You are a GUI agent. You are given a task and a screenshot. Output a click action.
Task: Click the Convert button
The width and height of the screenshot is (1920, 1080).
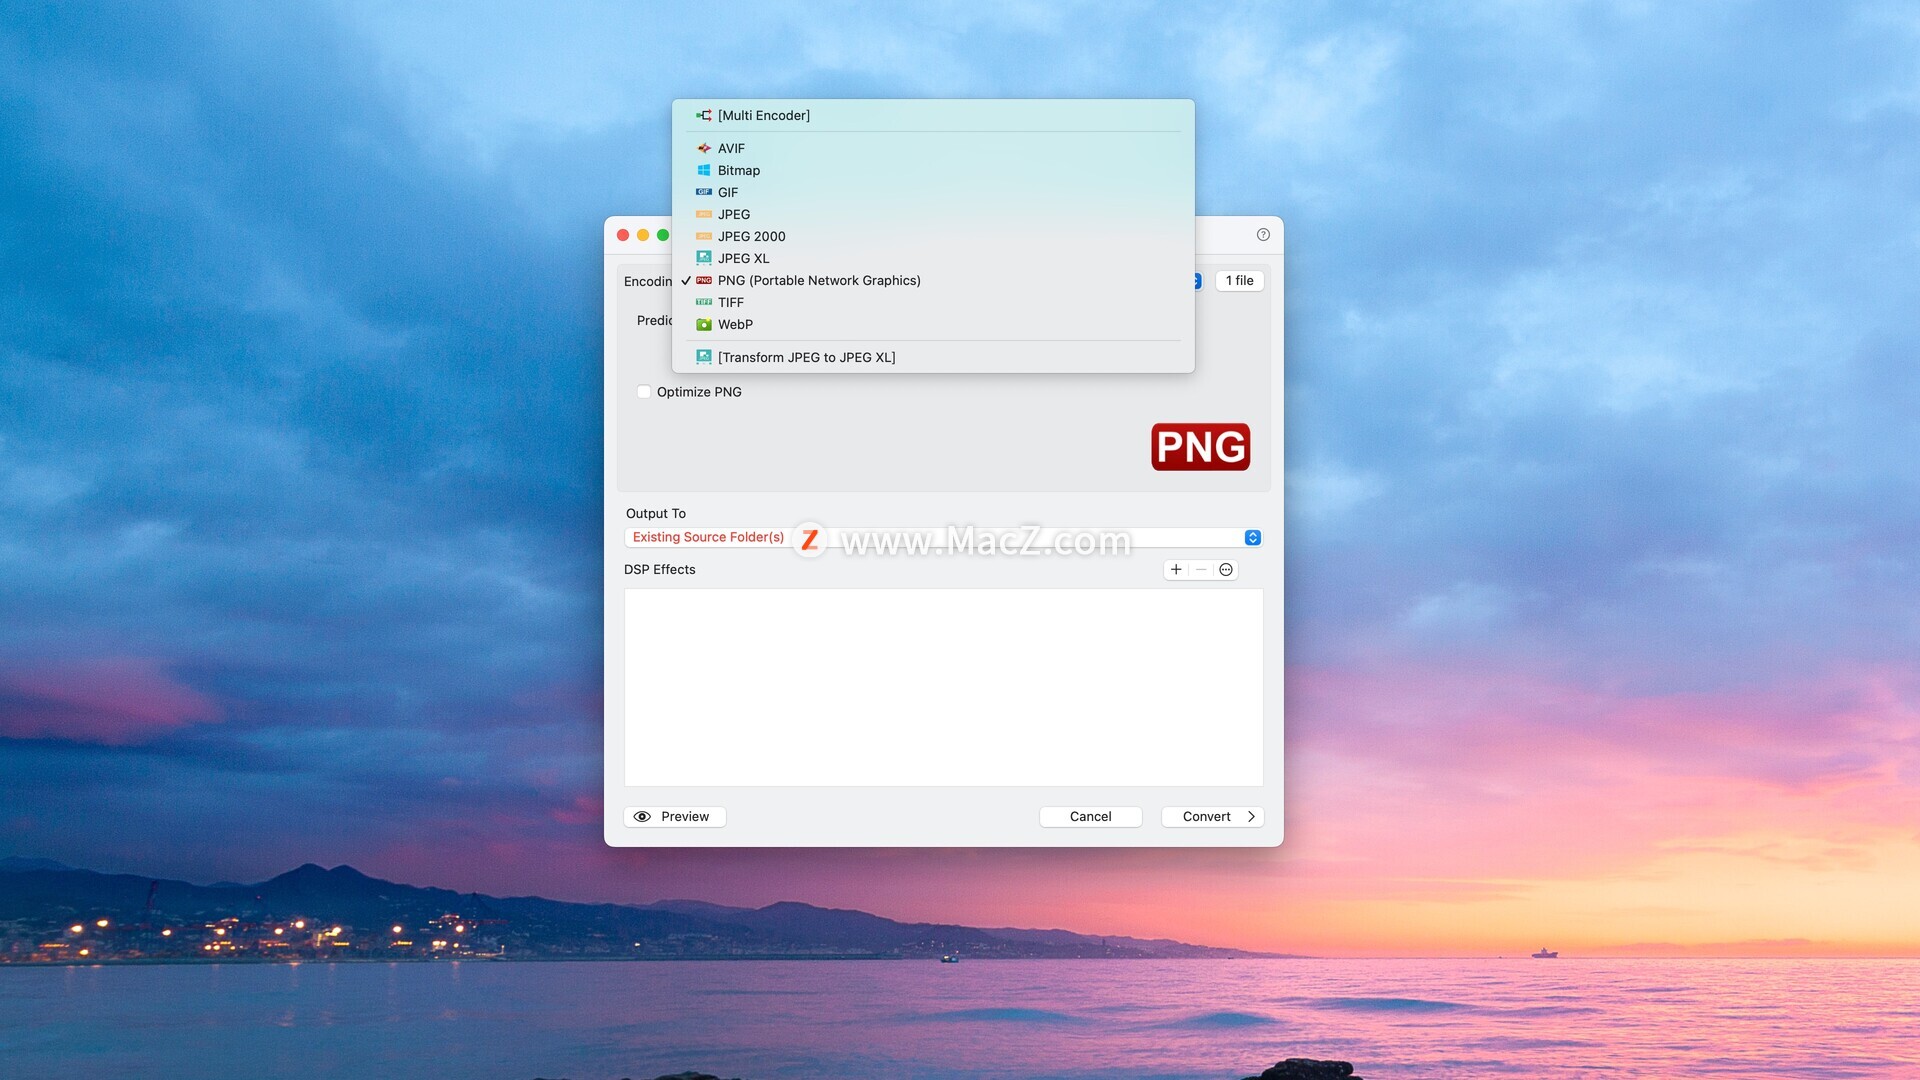pos(1212,817)
